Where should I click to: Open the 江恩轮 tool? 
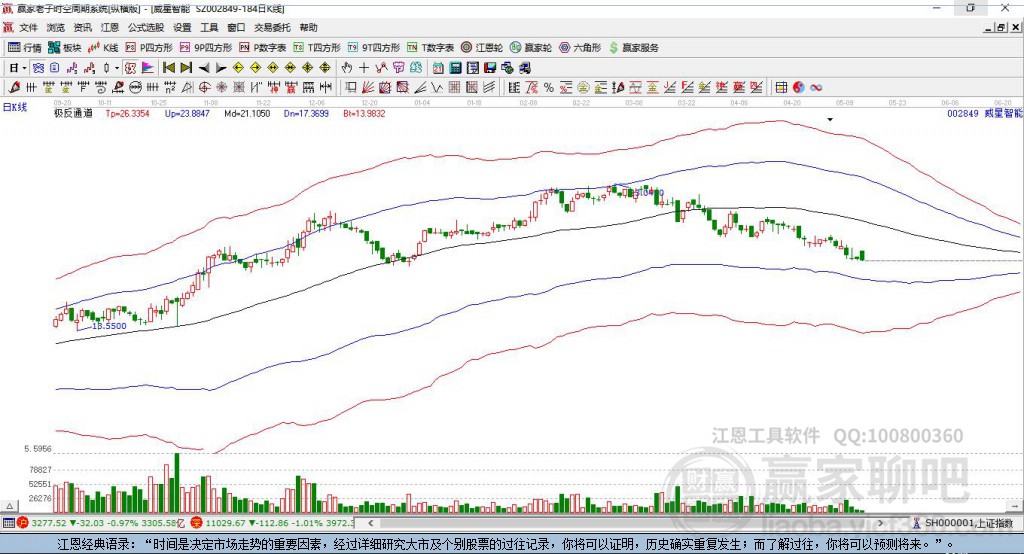(482, 48)
